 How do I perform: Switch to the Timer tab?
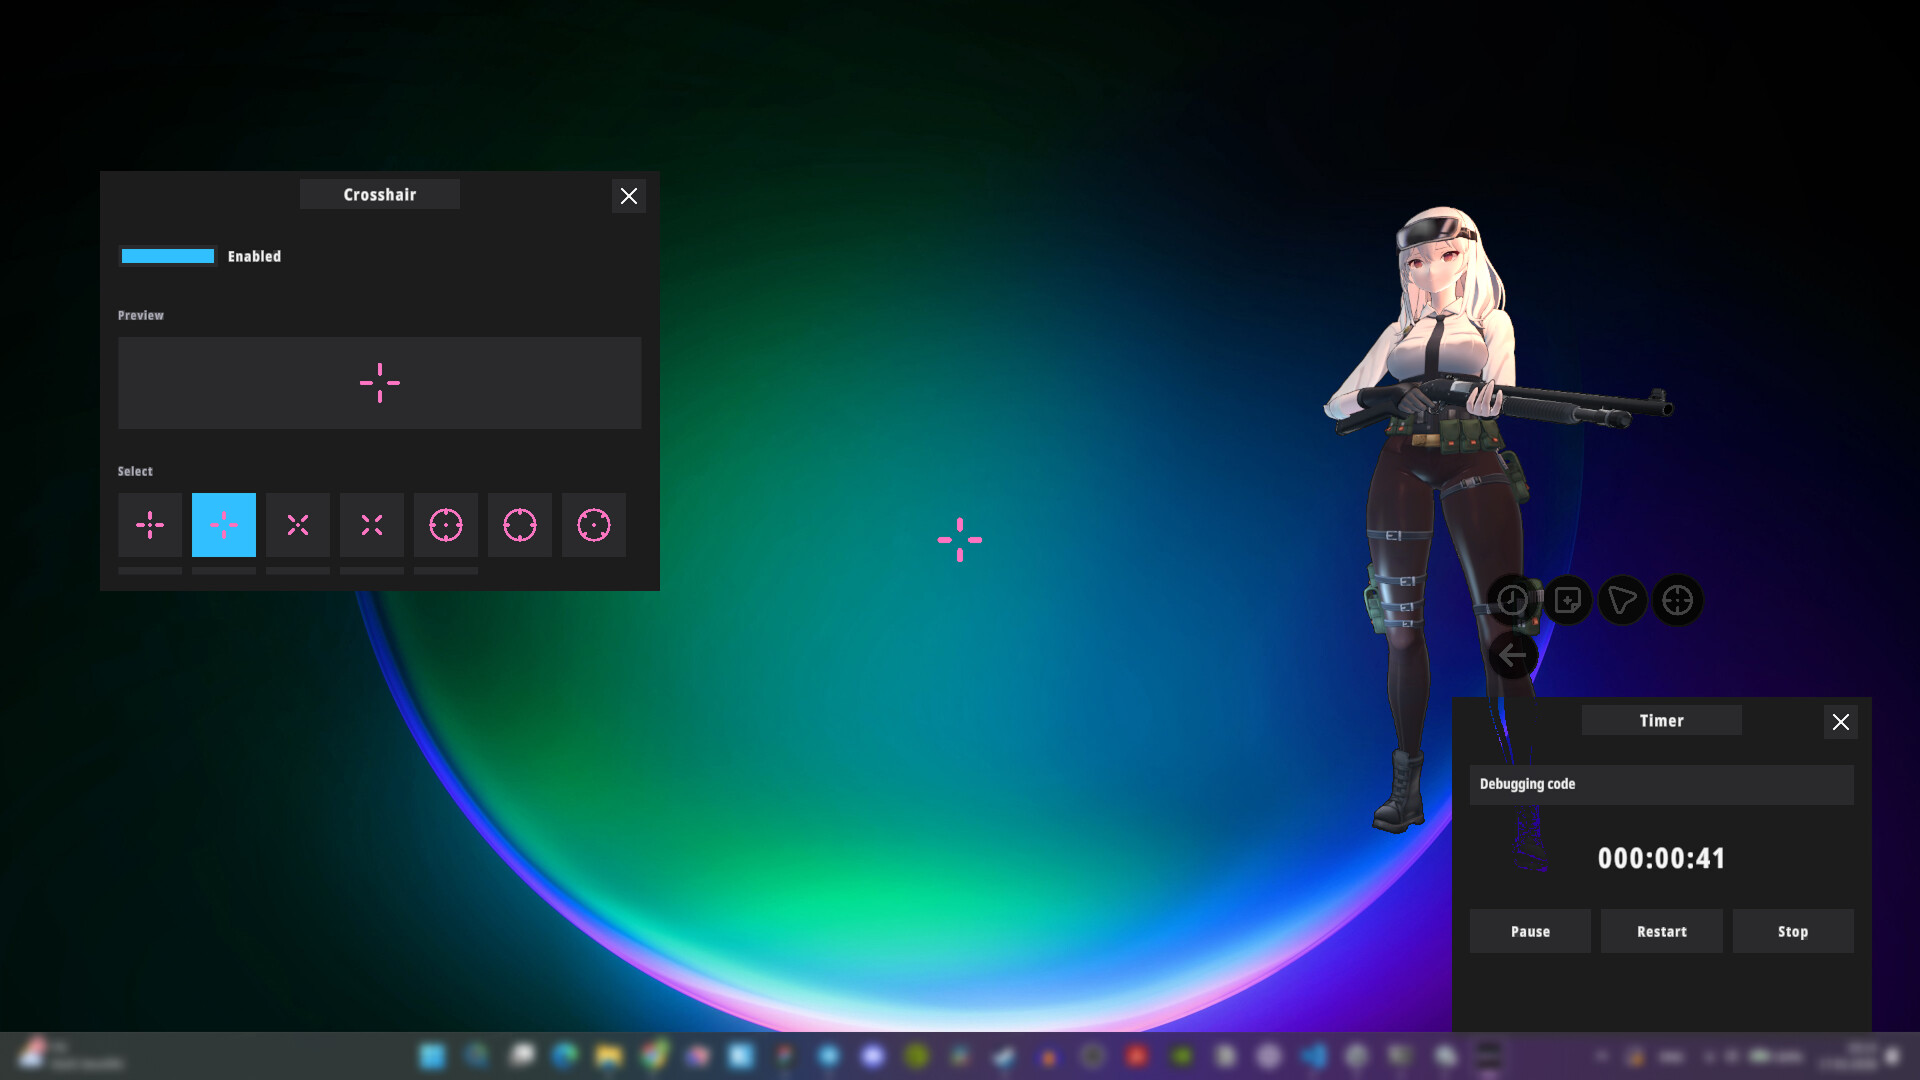click(1661, 720)
